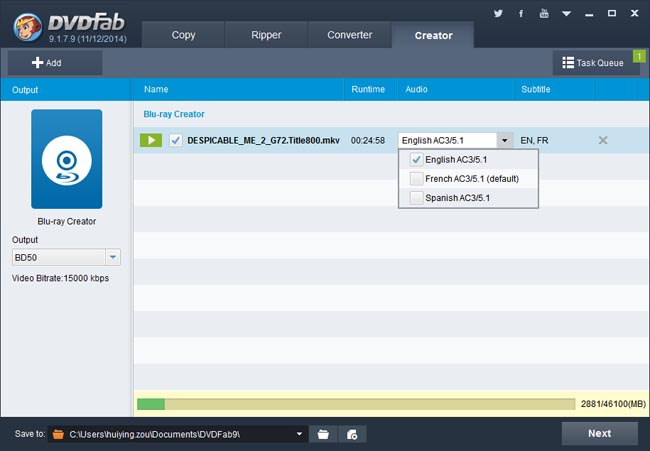The image size is (650, 451).
Task: Uncheck English AC3/5.1 audio track
Action: (416, 160)
